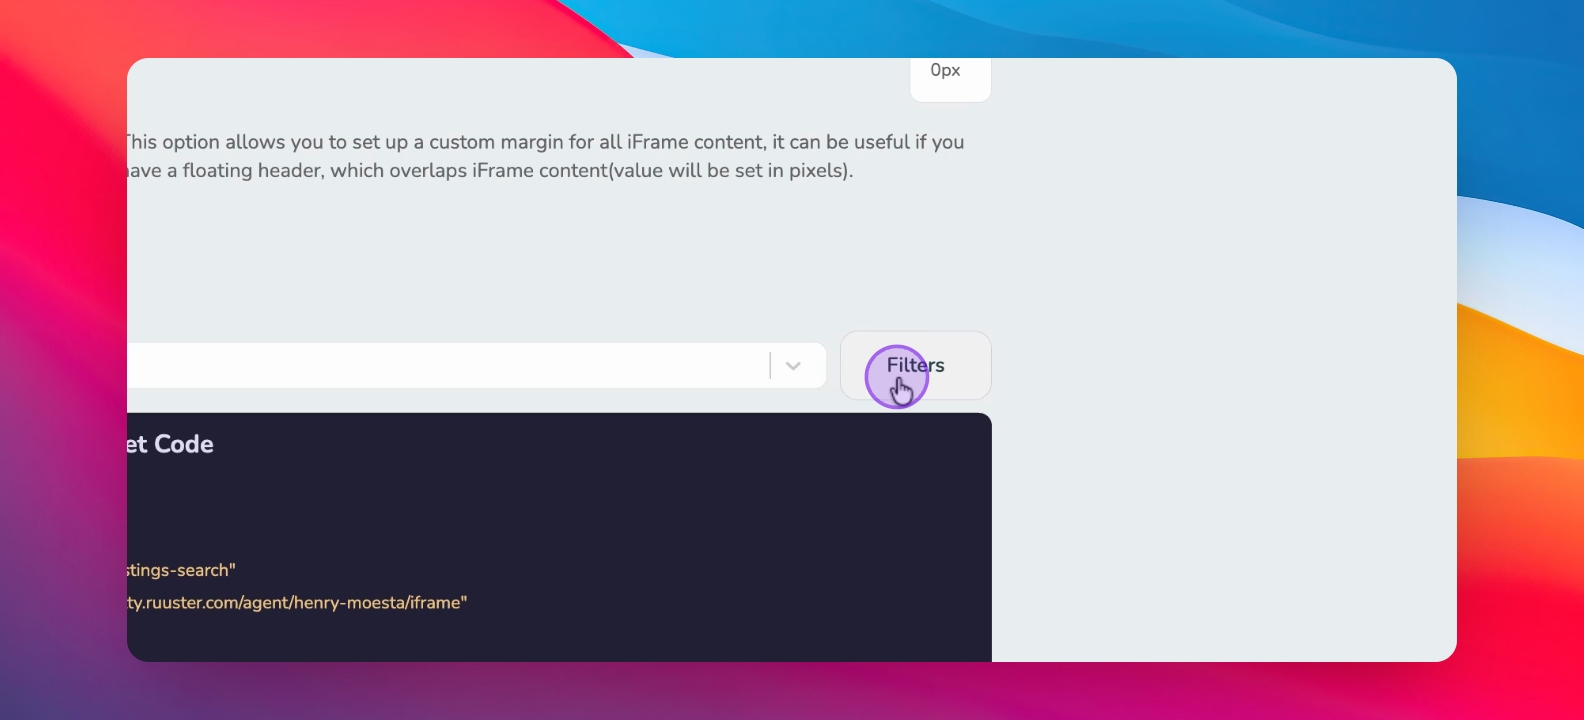Click the ruuster.com agent iframe URL string
The width and height of the screenshot is (1584, 720).
(x=297, y=602)
